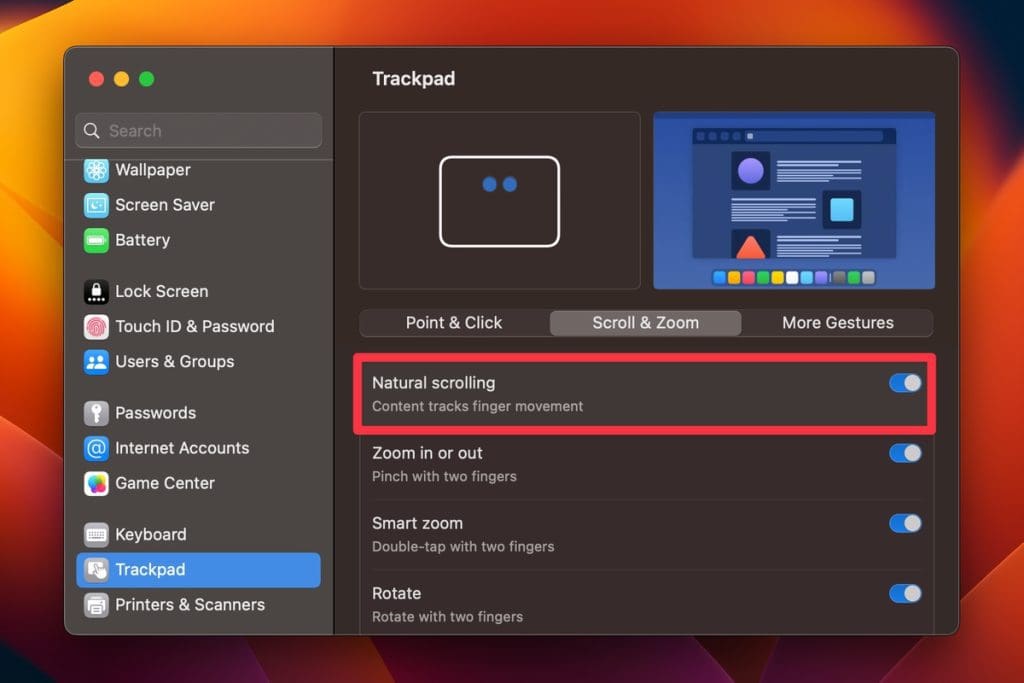Close the System Settings window
Image resolution: width=1024 pixels, height=683 pixels.
click(97, 79)
